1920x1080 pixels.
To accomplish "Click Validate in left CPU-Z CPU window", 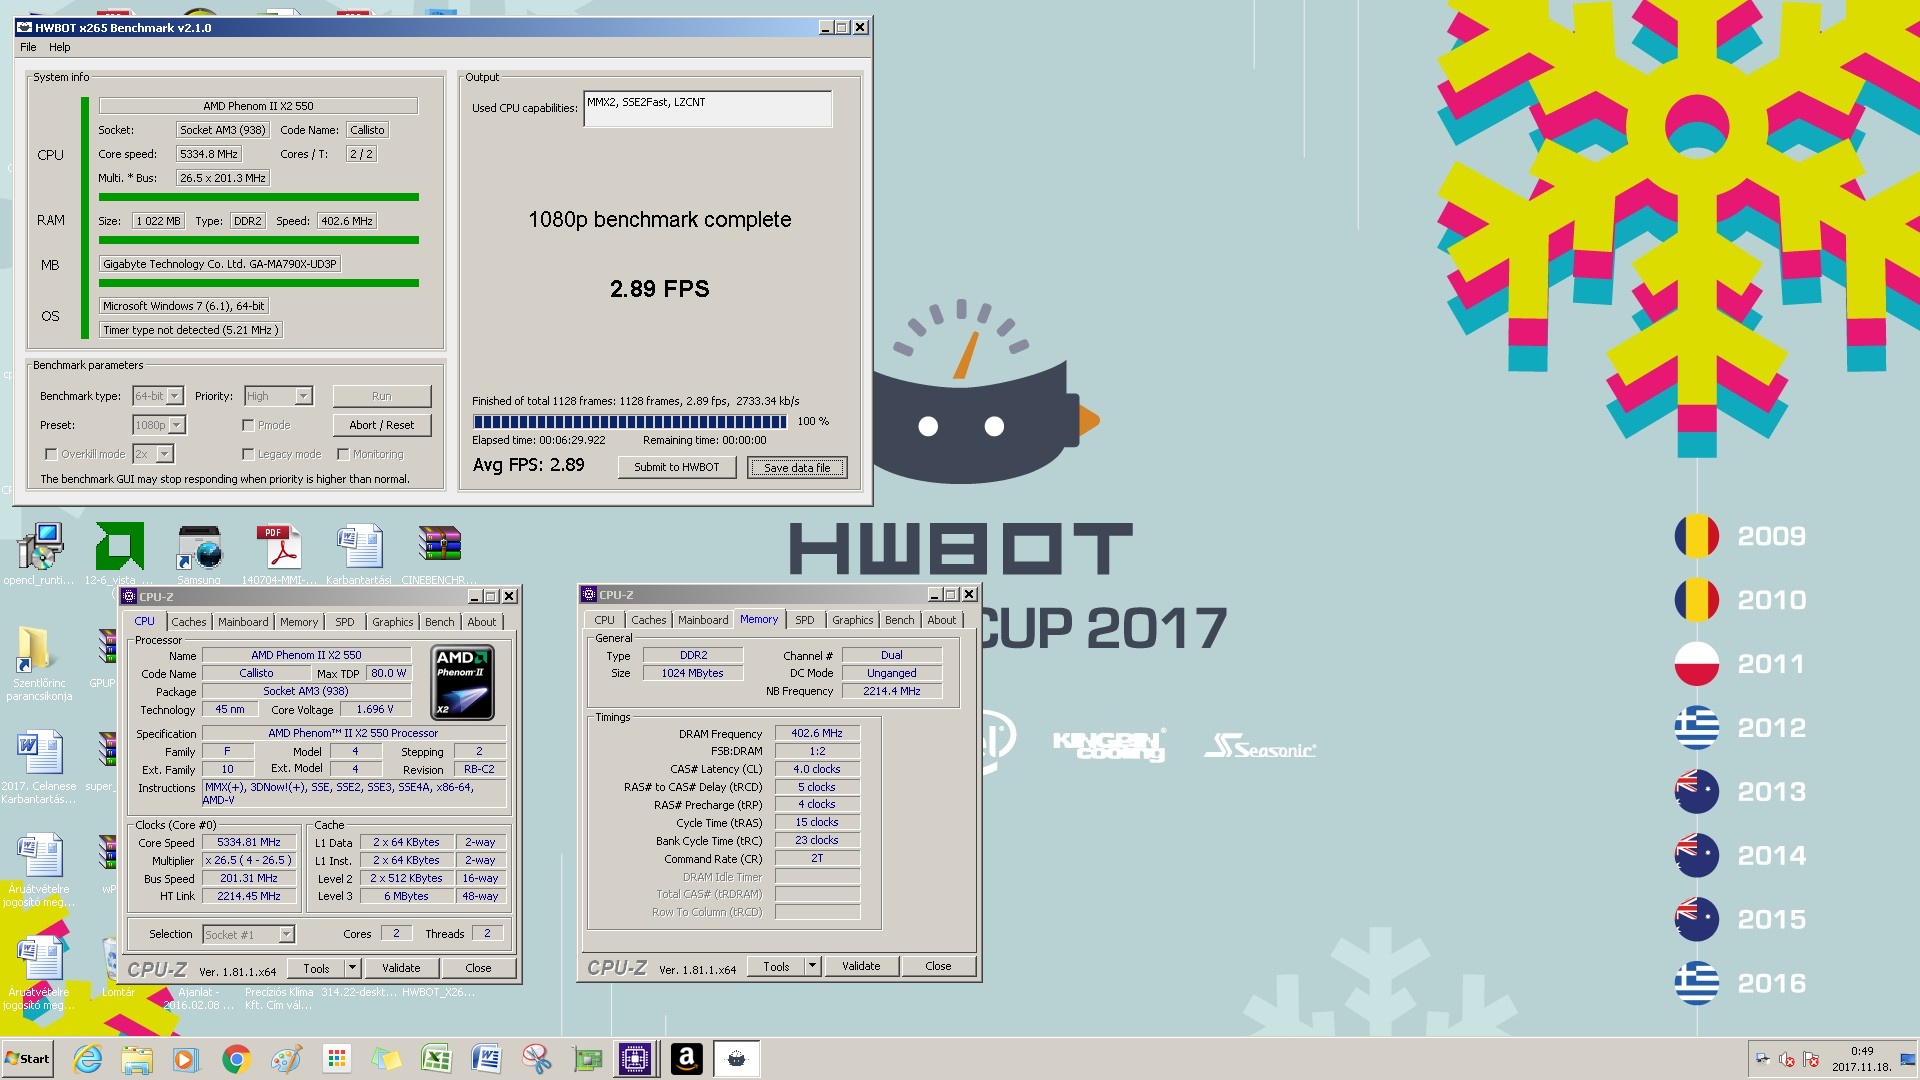I will pos(401,968).
